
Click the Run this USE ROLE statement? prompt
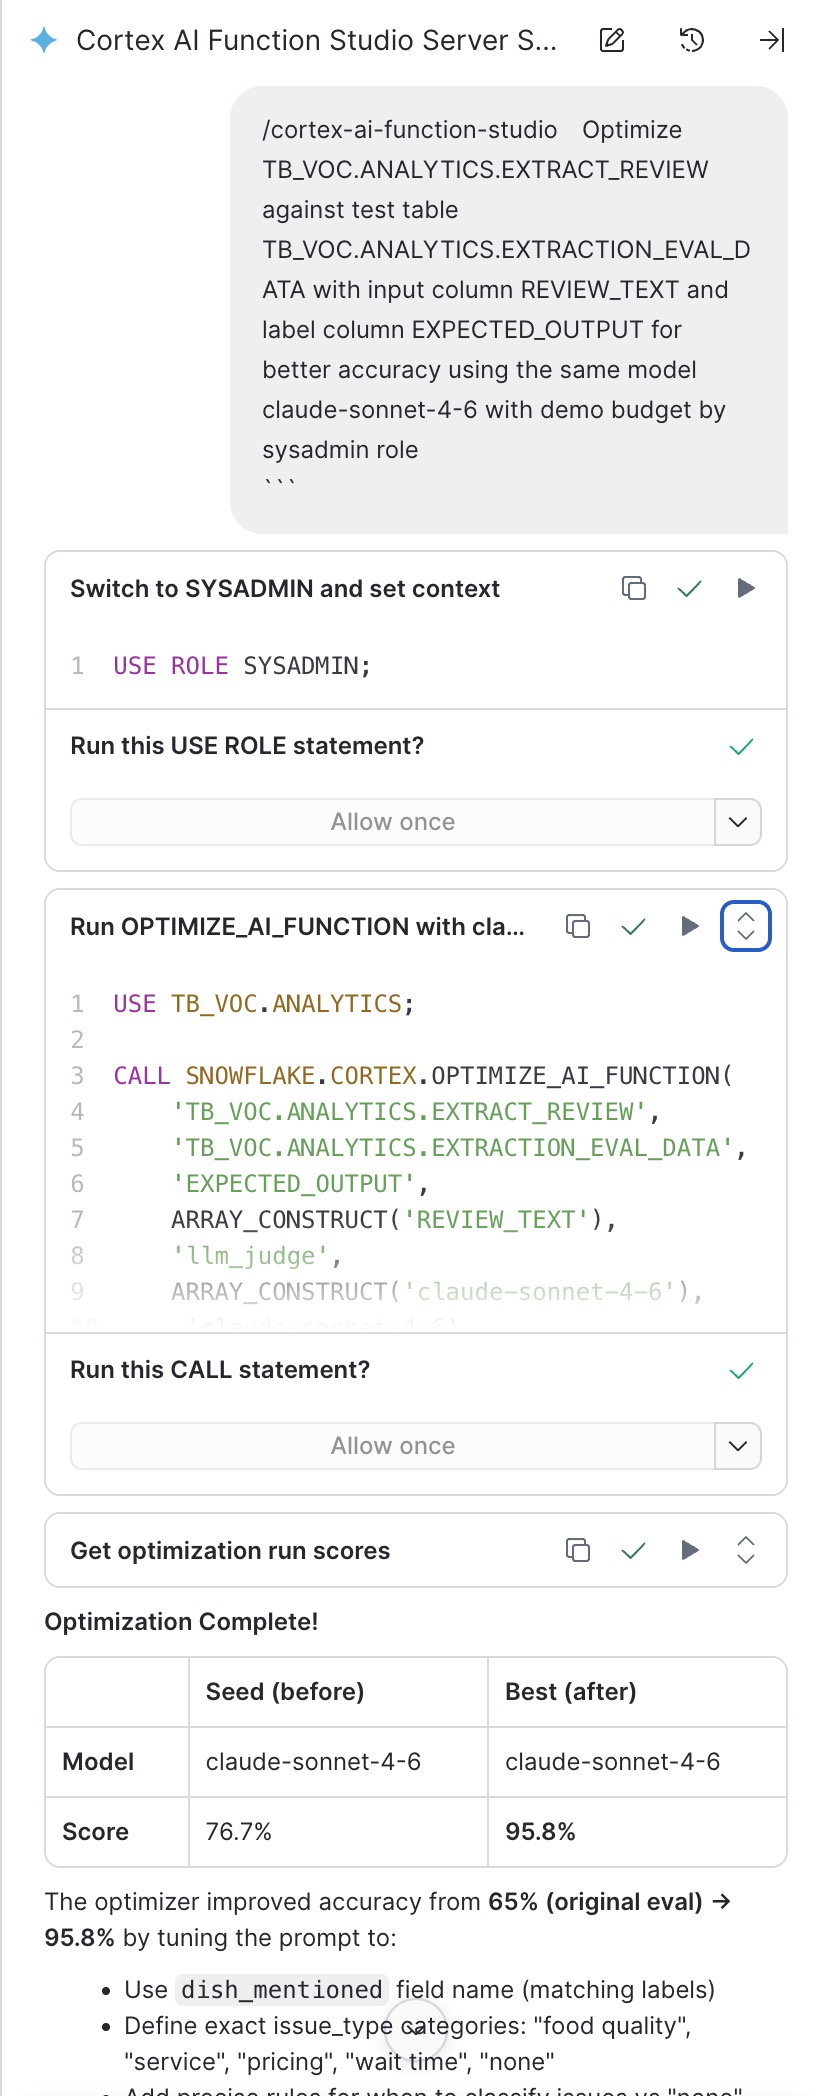(x=247, y=746)
